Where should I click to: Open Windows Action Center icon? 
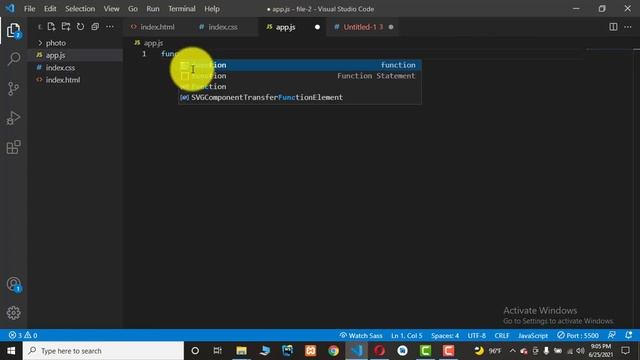[625, 351]
